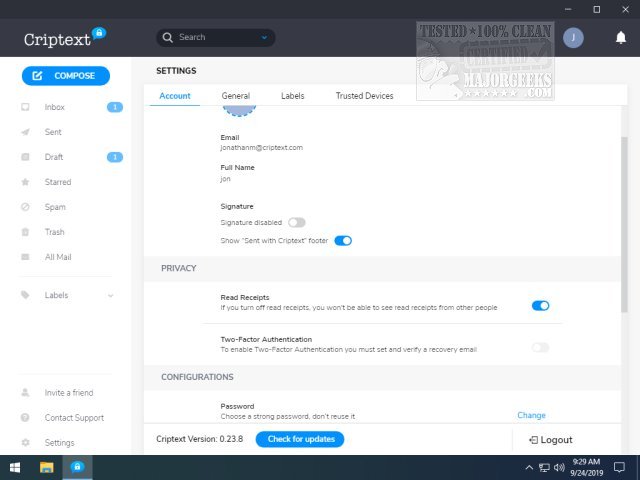Click the Sent paper plane icon

25,132
